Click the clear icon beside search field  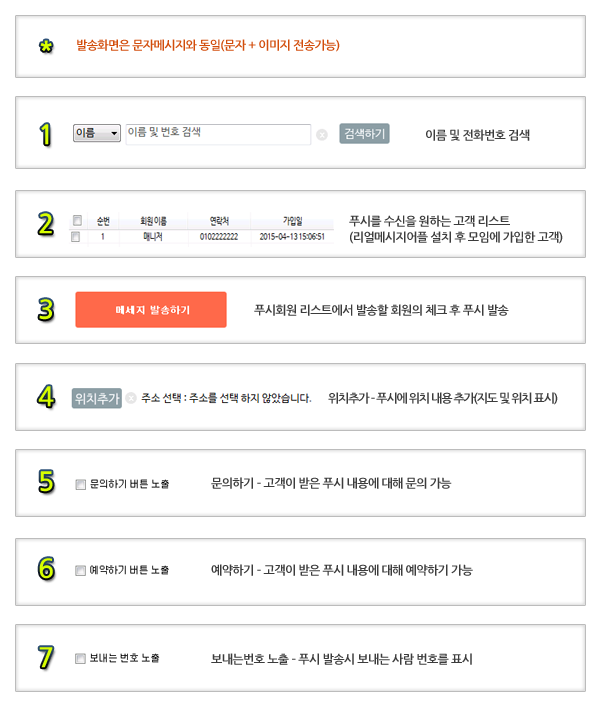click(x=322, y=134)
